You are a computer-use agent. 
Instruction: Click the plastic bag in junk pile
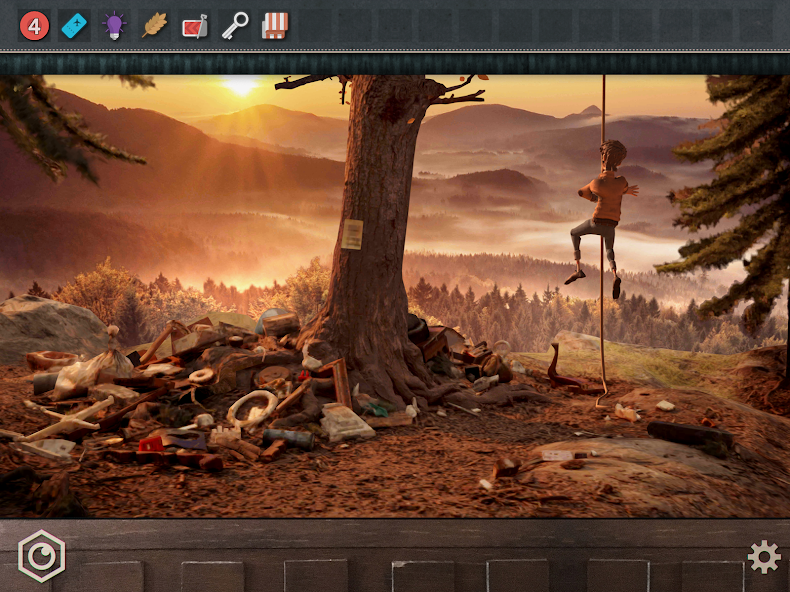[x=85, y=373]
